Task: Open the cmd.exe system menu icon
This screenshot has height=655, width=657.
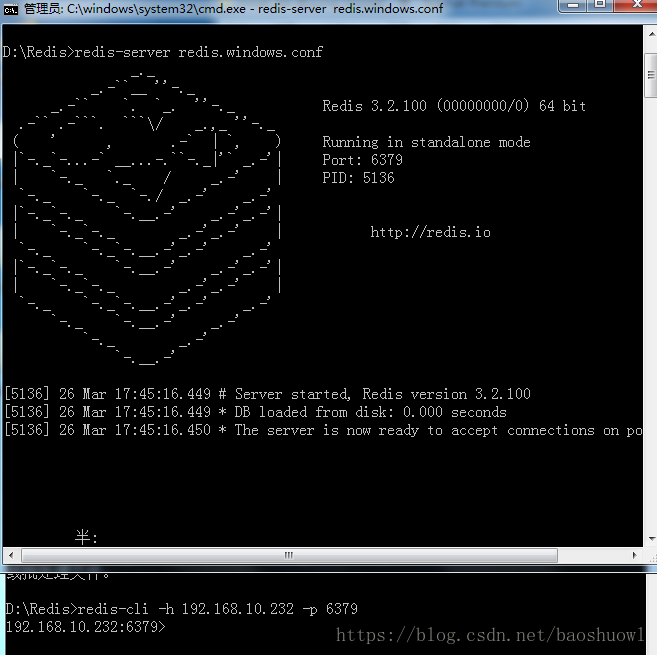Action: coord(10,9)
